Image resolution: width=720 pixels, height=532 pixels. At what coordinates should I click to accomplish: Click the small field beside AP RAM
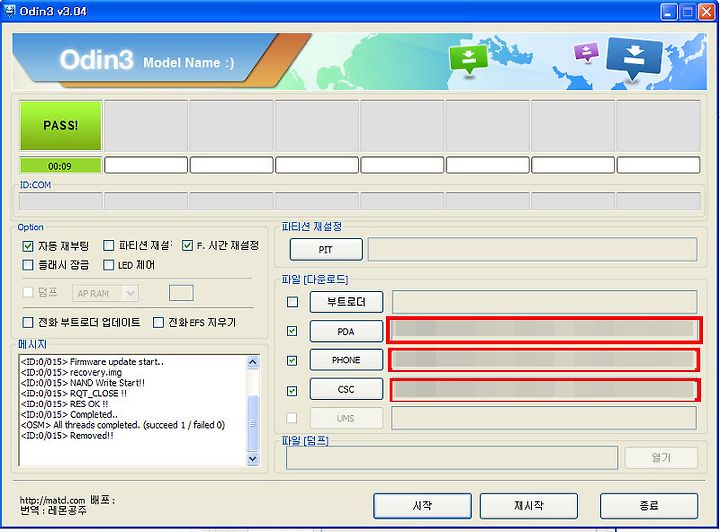[181, 293]
